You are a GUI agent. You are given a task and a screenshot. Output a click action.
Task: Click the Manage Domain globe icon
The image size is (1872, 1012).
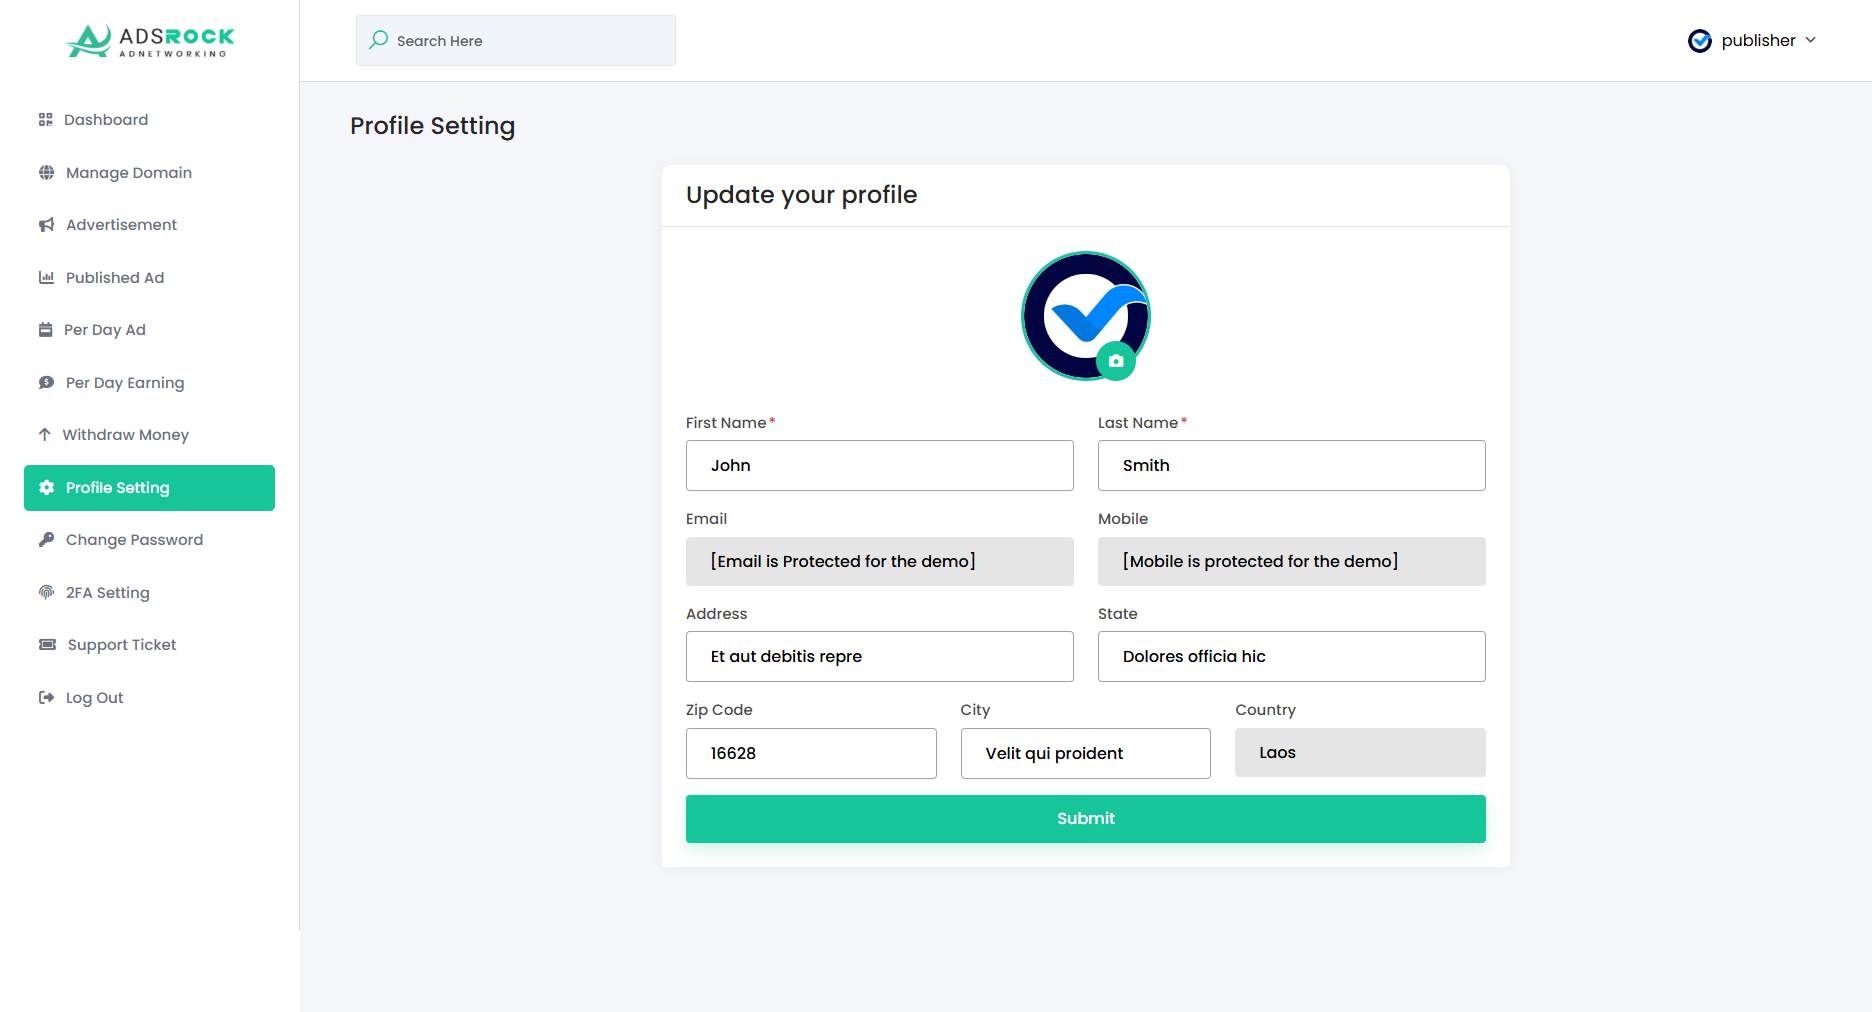tap(47, 173)
